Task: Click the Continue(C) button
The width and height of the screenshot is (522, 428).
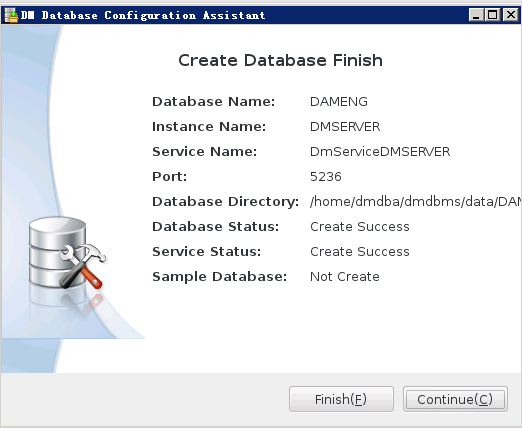Action: pyautogui.click(x=455, y=399)
